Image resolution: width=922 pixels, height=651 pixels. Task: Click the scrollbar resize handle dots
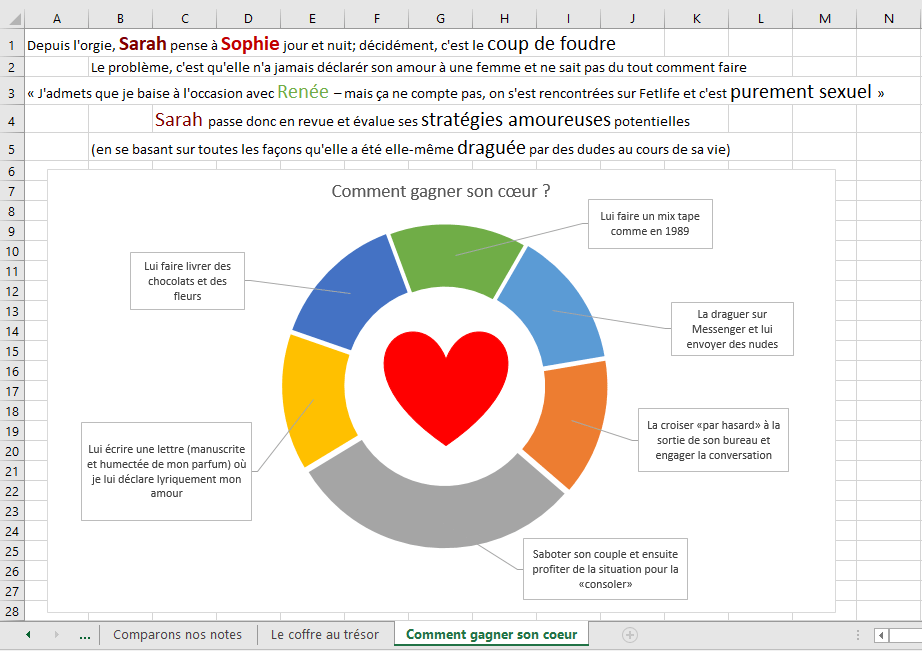coord(857,635)
